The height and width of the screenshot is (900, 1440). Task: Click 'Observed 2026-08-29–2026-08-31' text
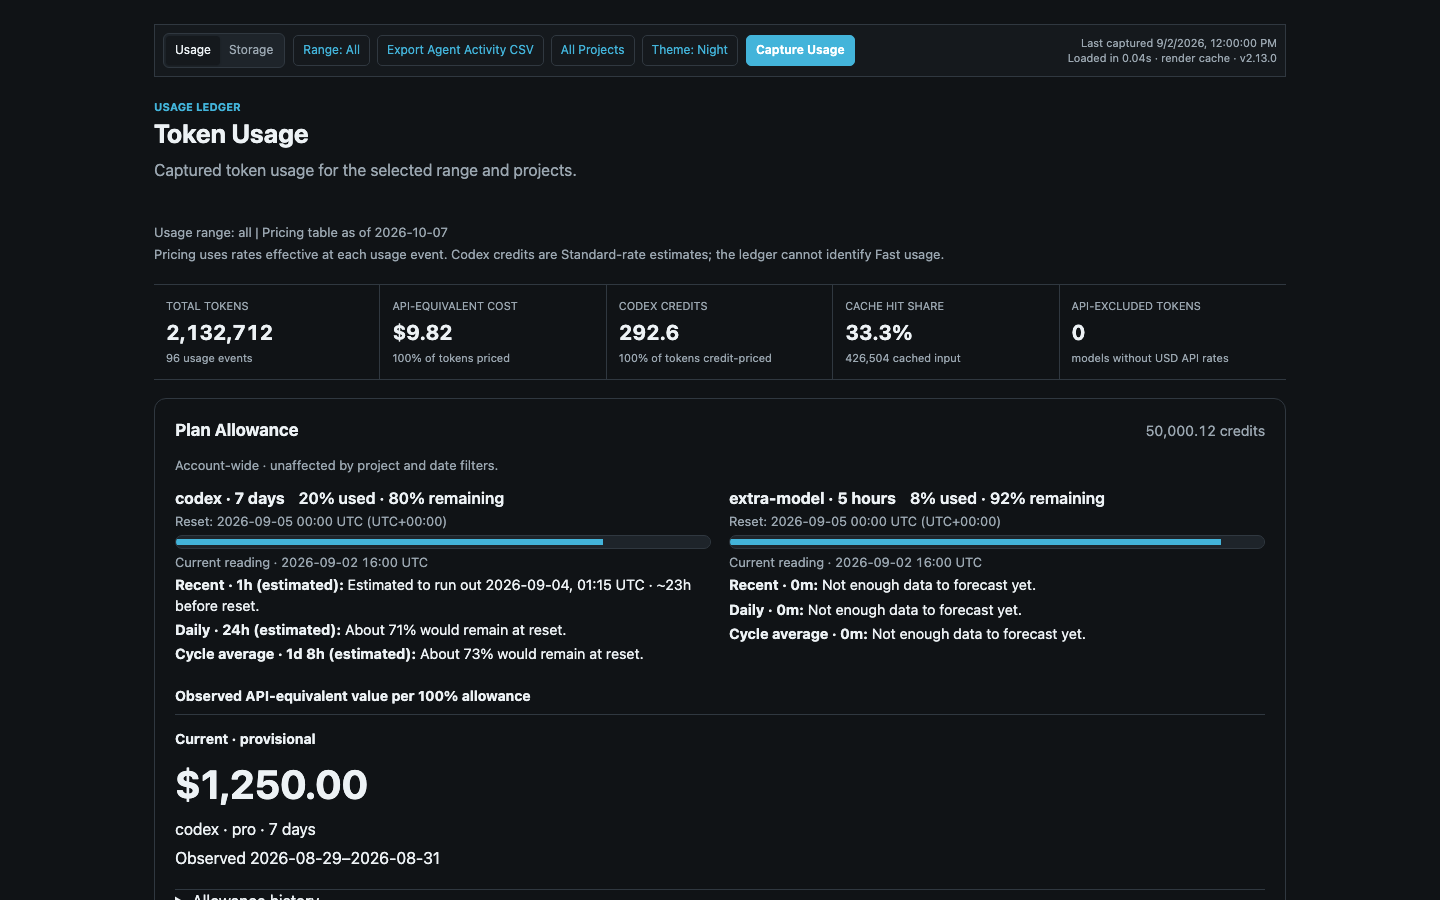click(x=307, y=858)
